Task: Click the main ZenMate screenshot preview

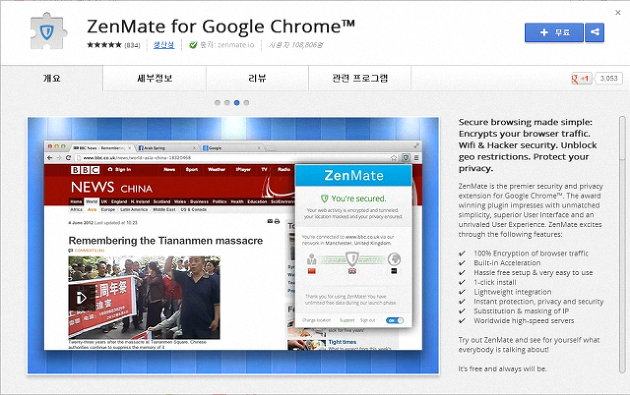Action: (x=233, y=246)
